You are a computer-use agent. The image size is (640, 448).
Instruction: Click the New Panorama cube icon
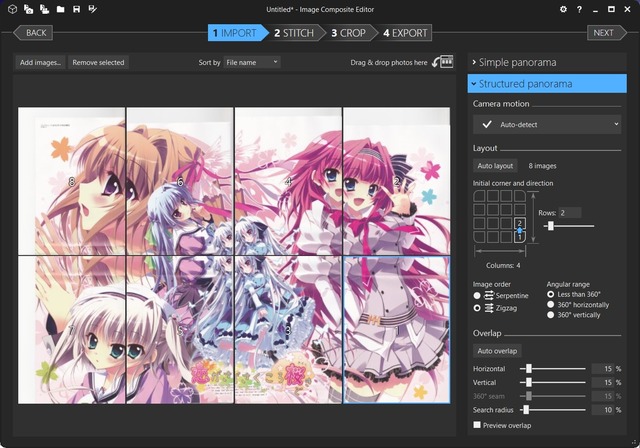click(x=12, y=9)
